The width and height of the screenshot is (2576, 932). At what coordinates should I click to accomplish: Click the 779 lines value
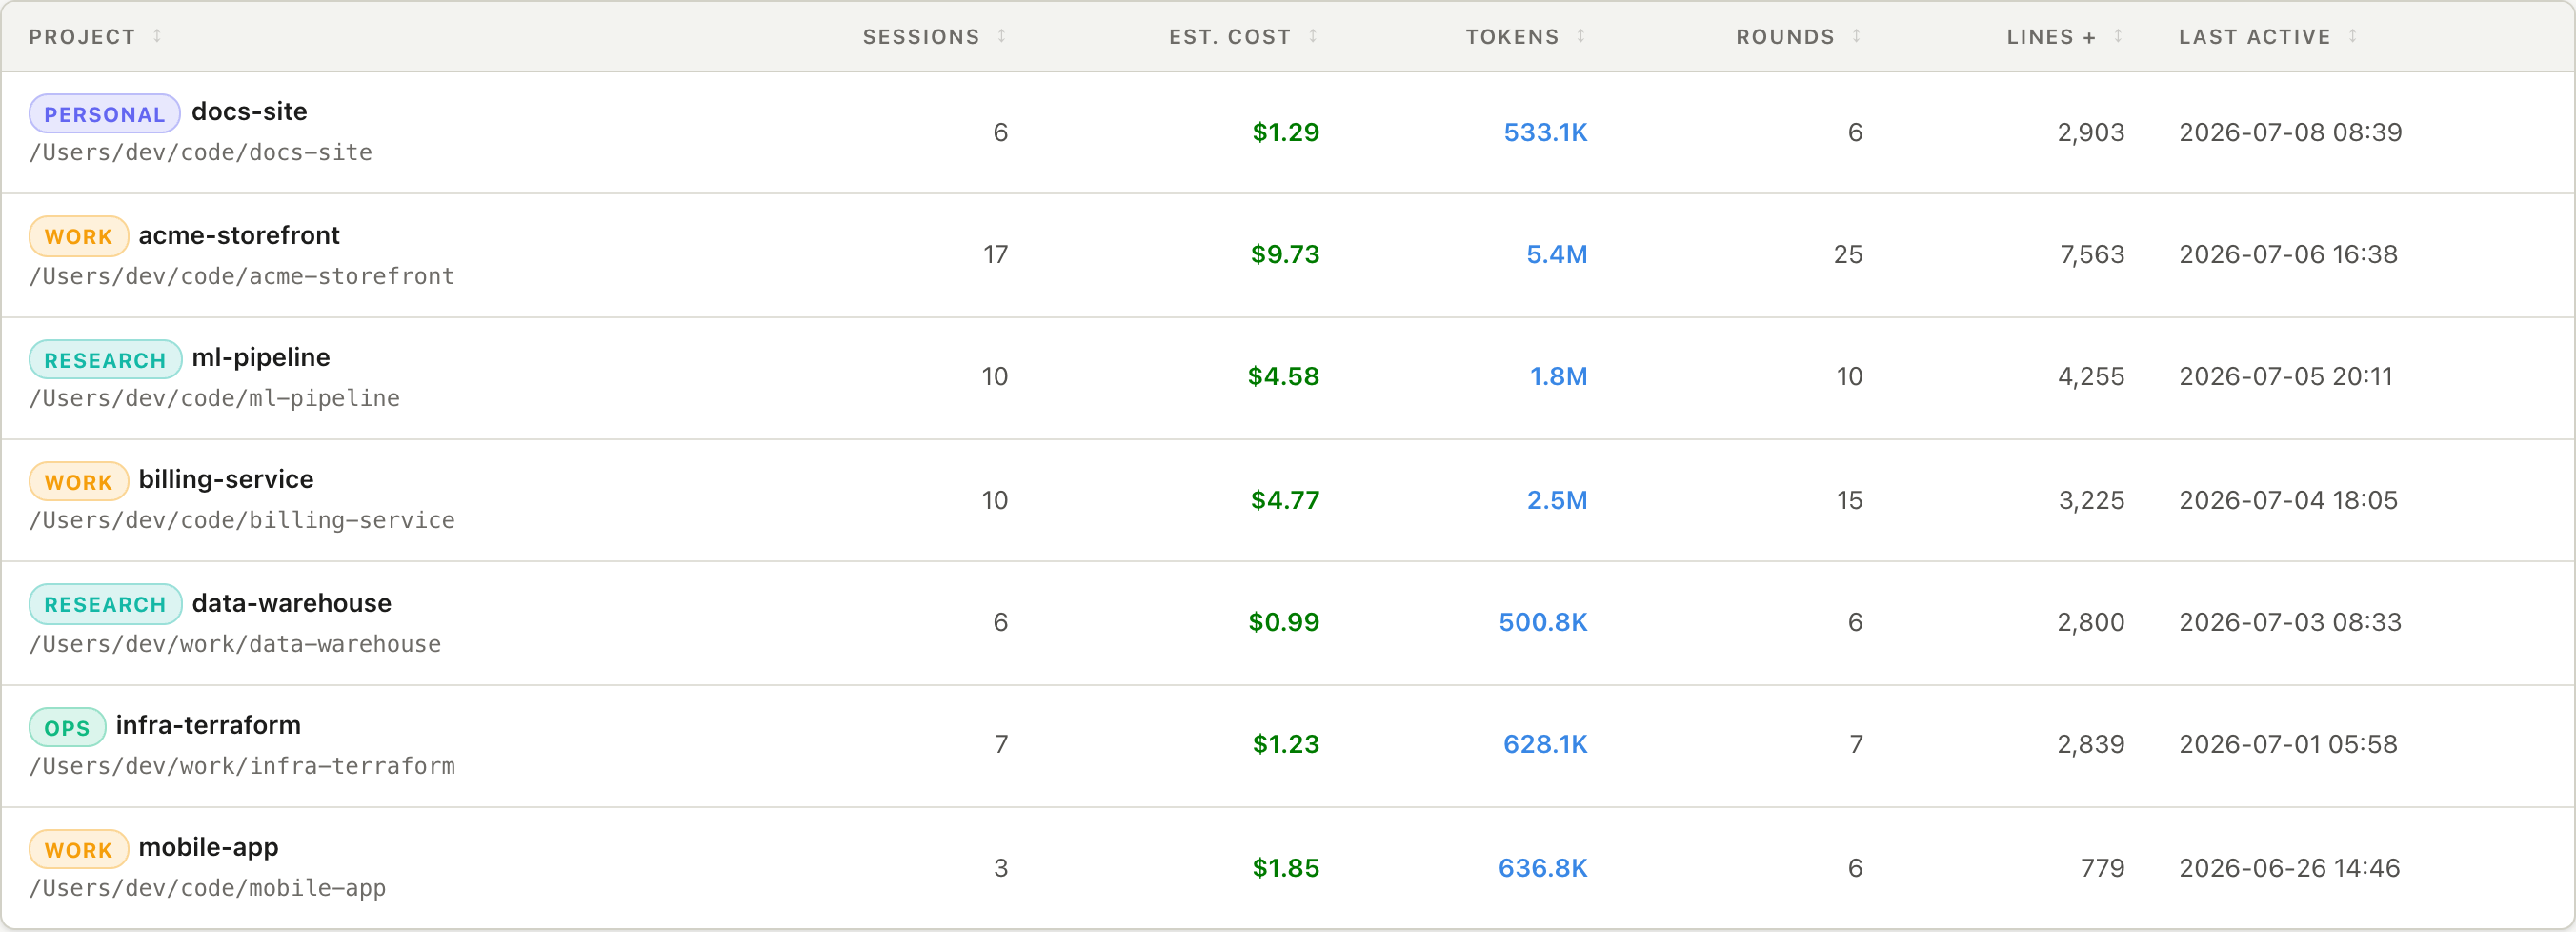pos(2102,868)
